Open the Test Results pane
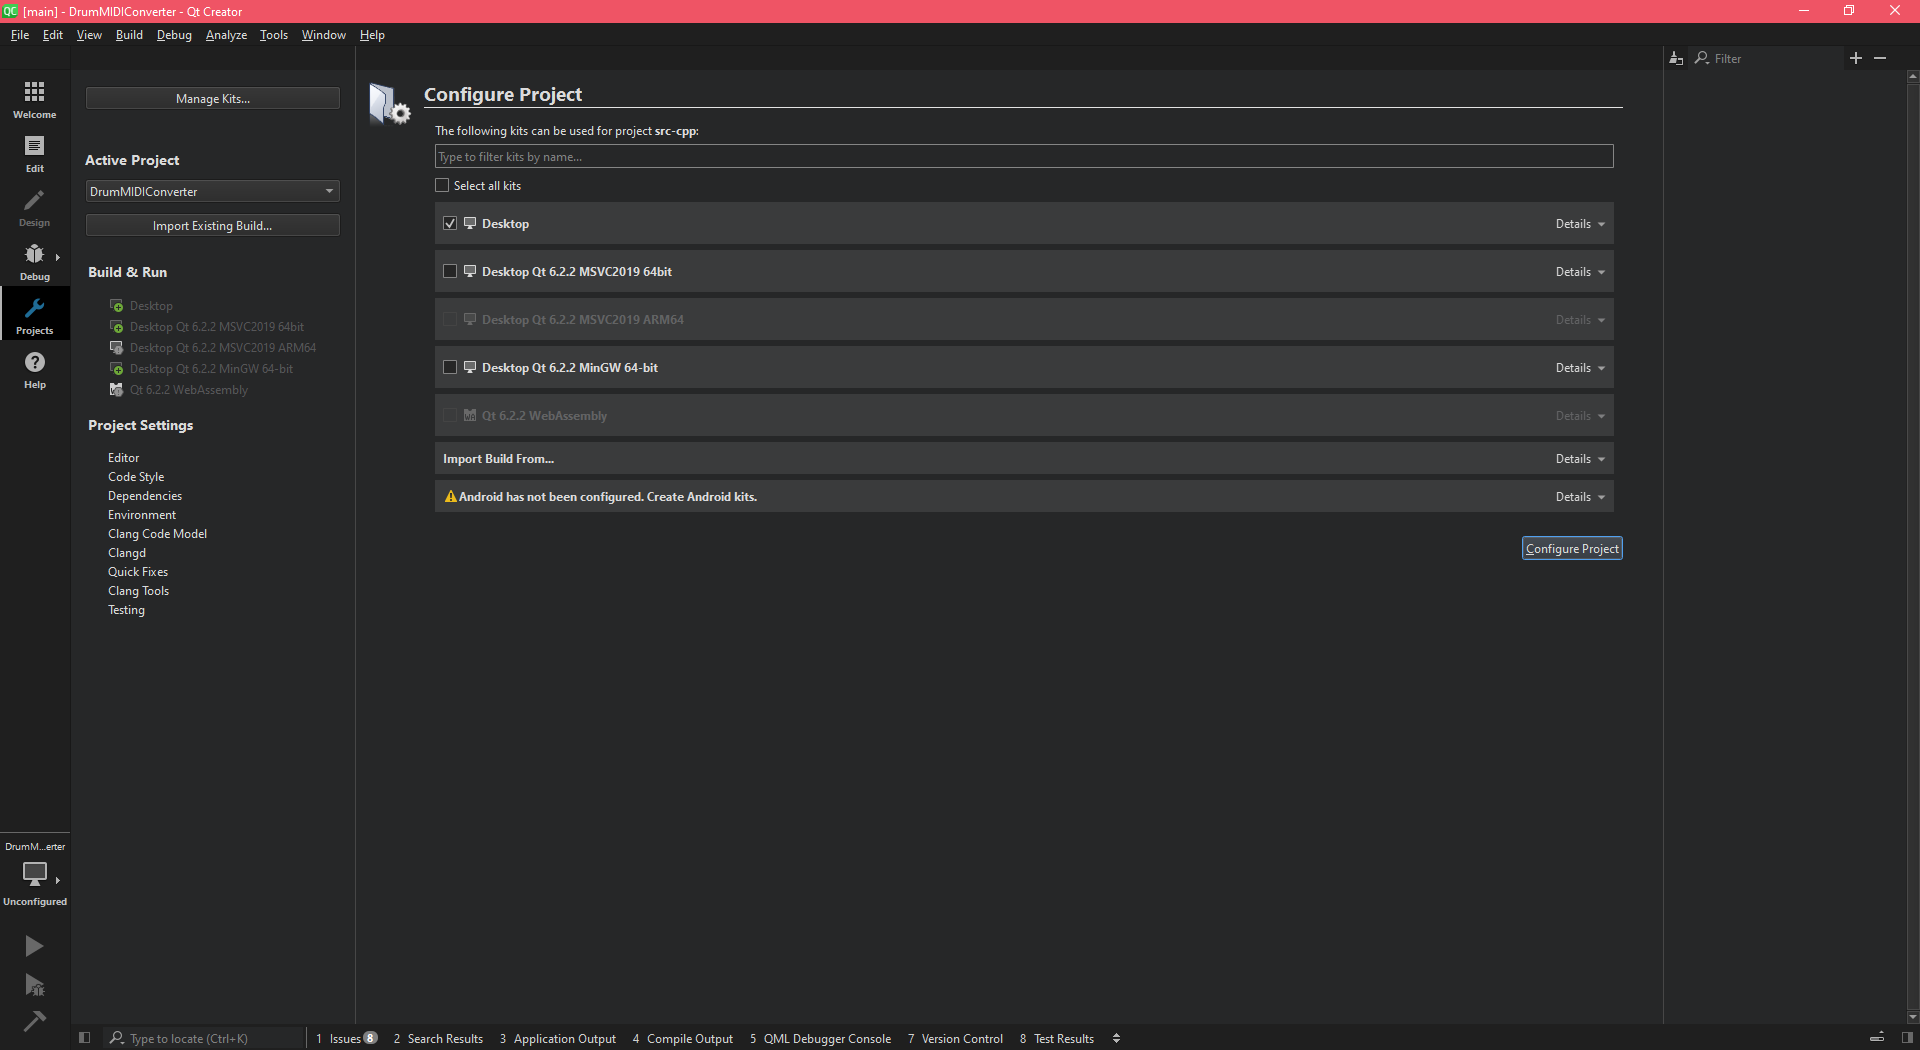This screenshot has width=1920, height=1050. click(x=1057, y=1038)
